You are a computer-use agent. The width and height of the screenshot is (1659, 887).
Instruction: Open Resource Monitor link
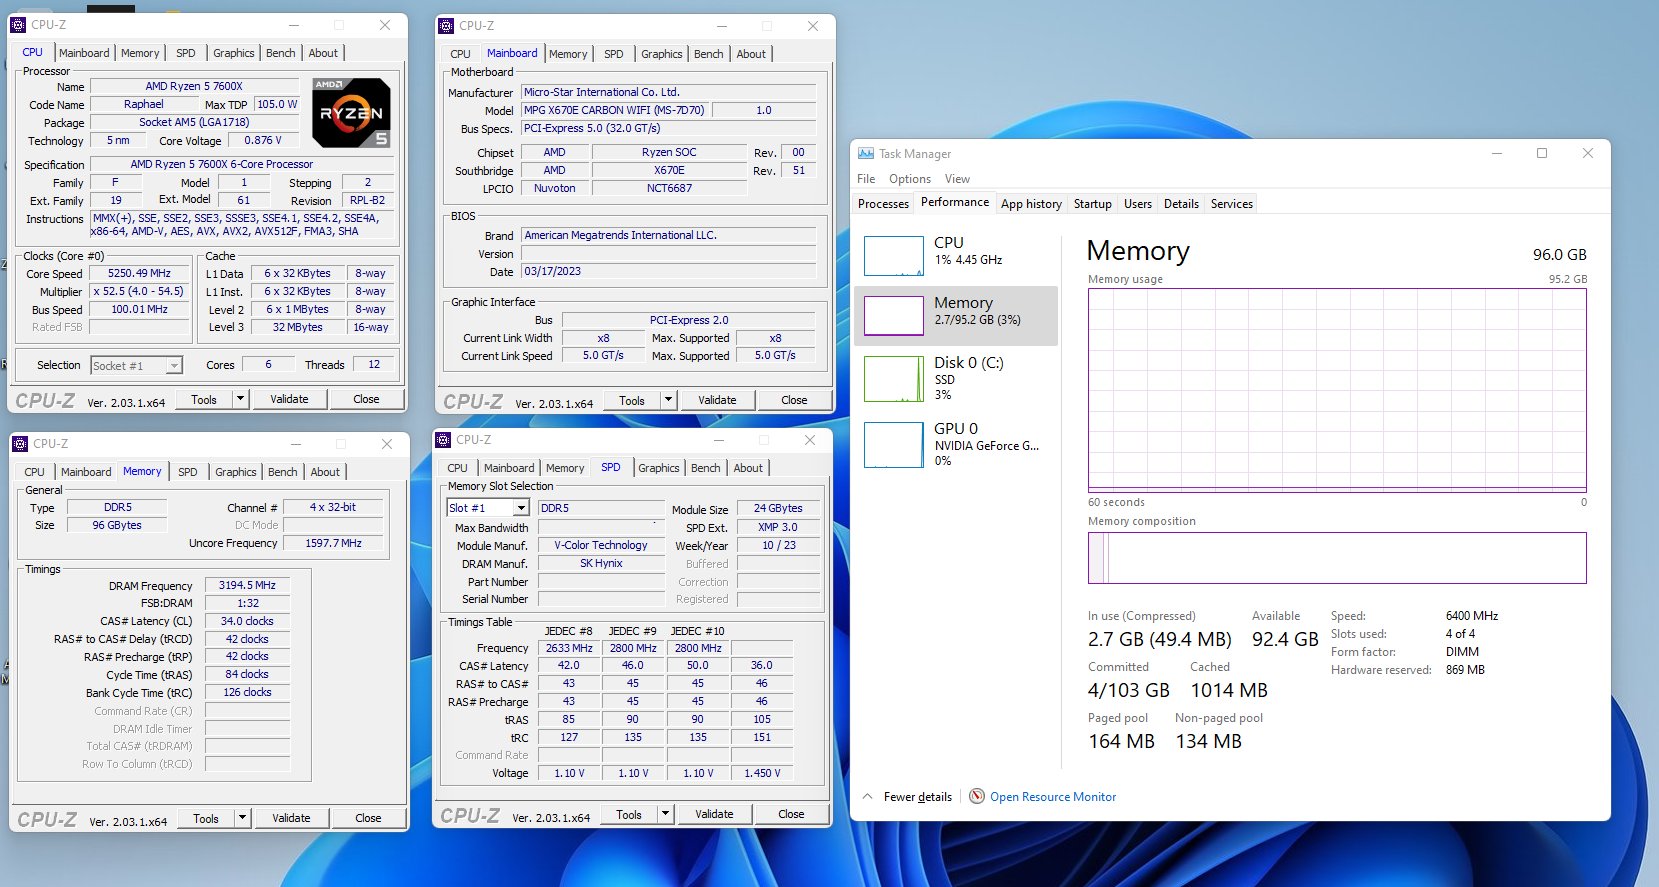1052,797
